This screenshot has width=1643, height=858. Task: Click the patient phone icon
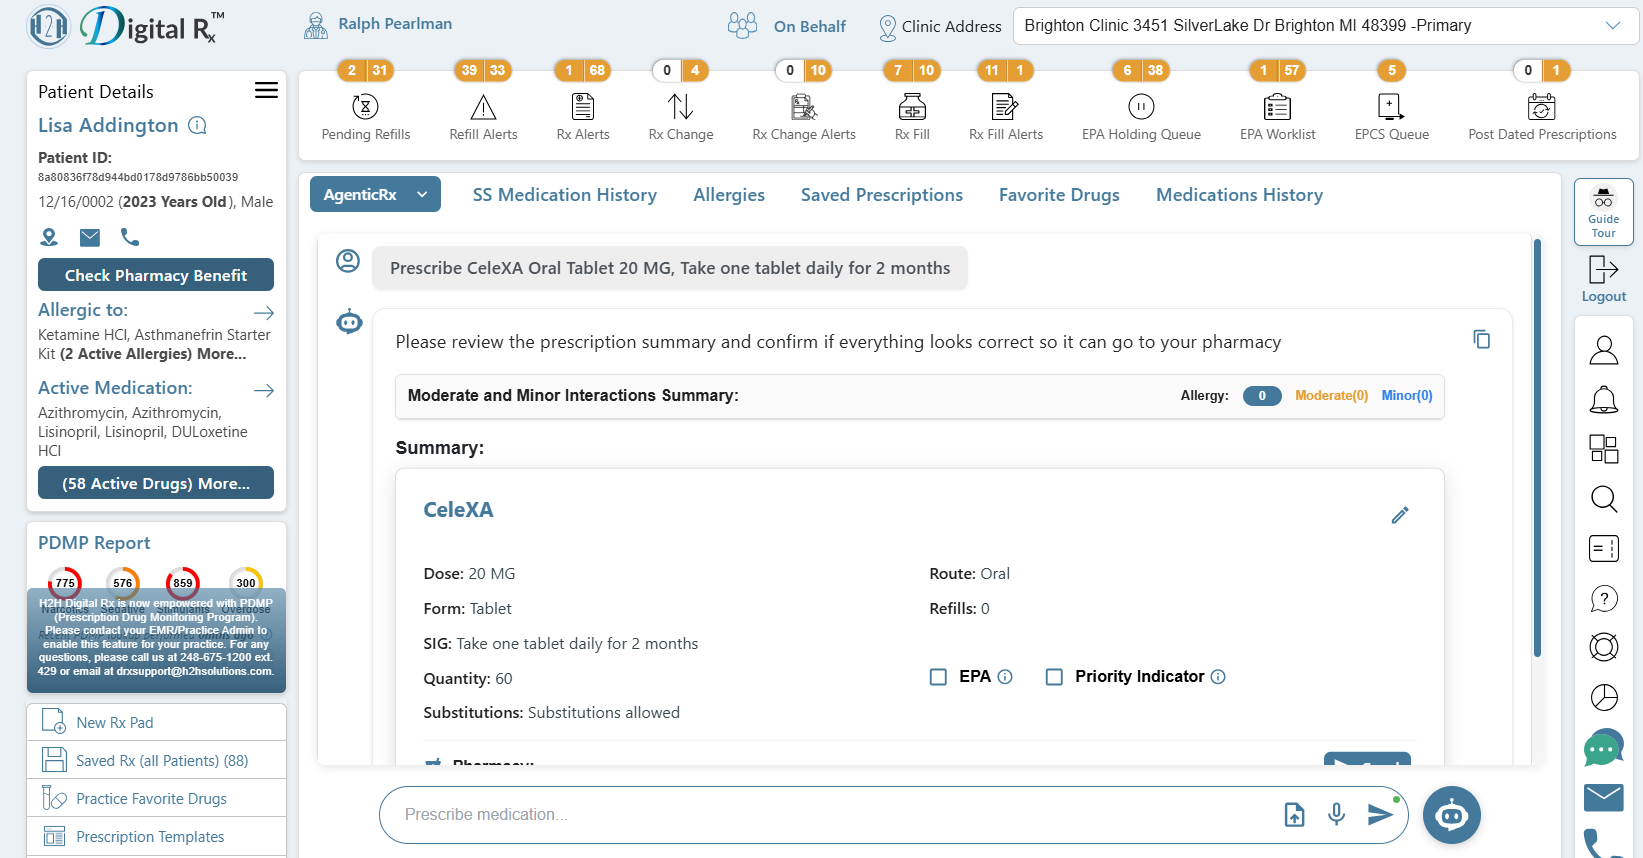[130, 237]
